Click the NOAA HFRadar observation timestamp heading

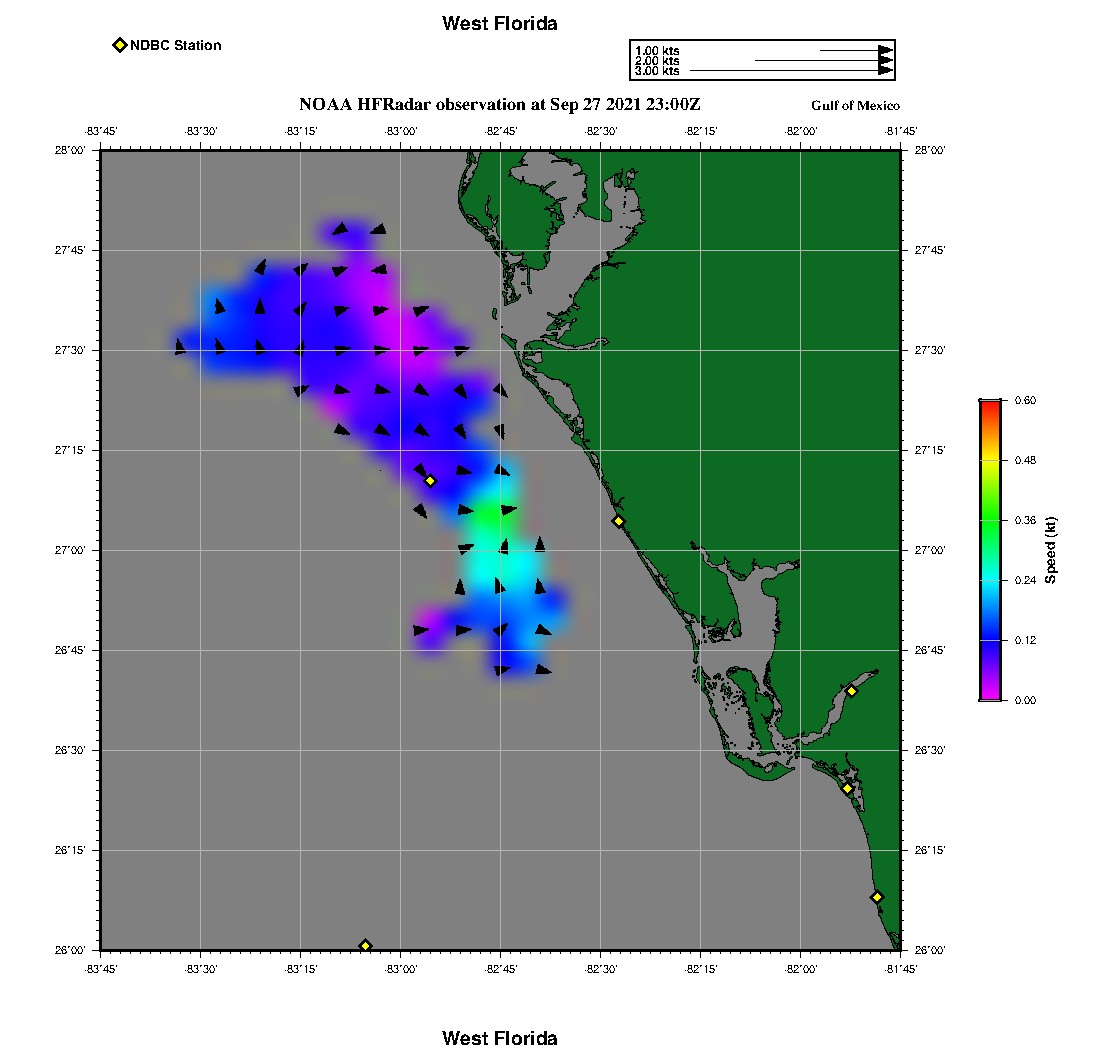coord(499,105)
